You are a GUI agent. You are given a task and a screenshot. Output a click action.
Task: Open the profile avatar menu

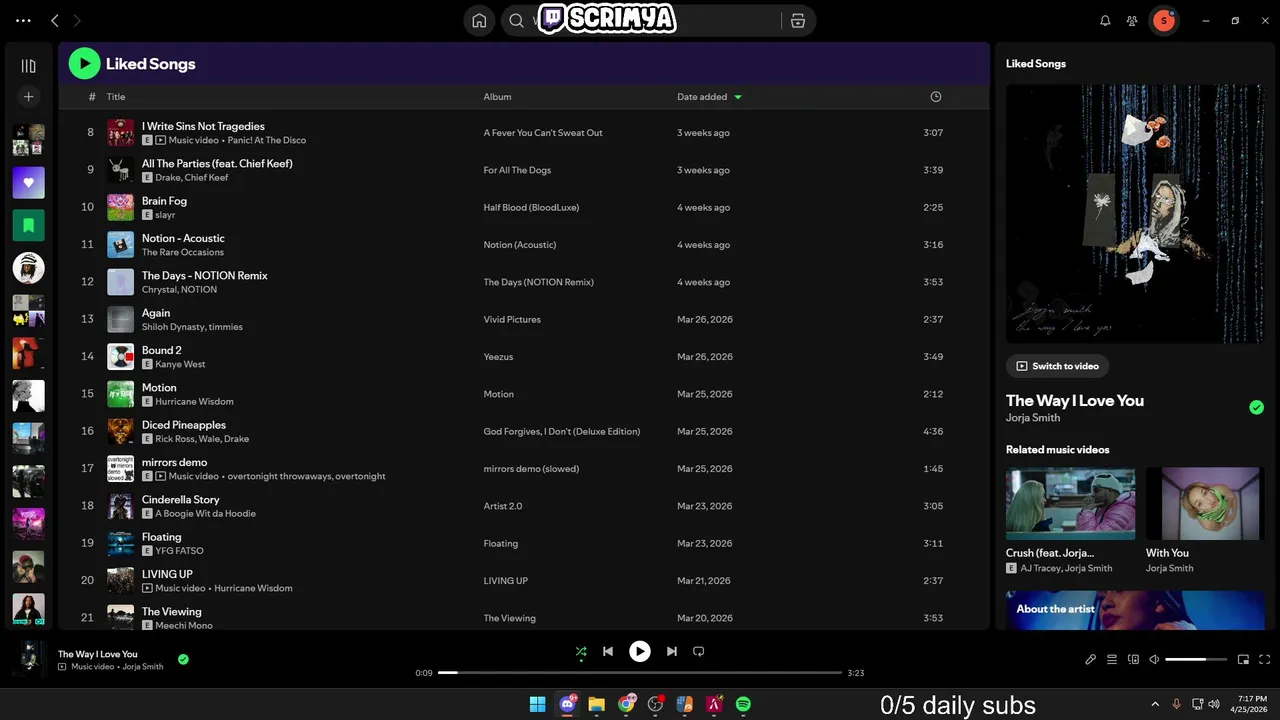click(x=1163, y=20)
